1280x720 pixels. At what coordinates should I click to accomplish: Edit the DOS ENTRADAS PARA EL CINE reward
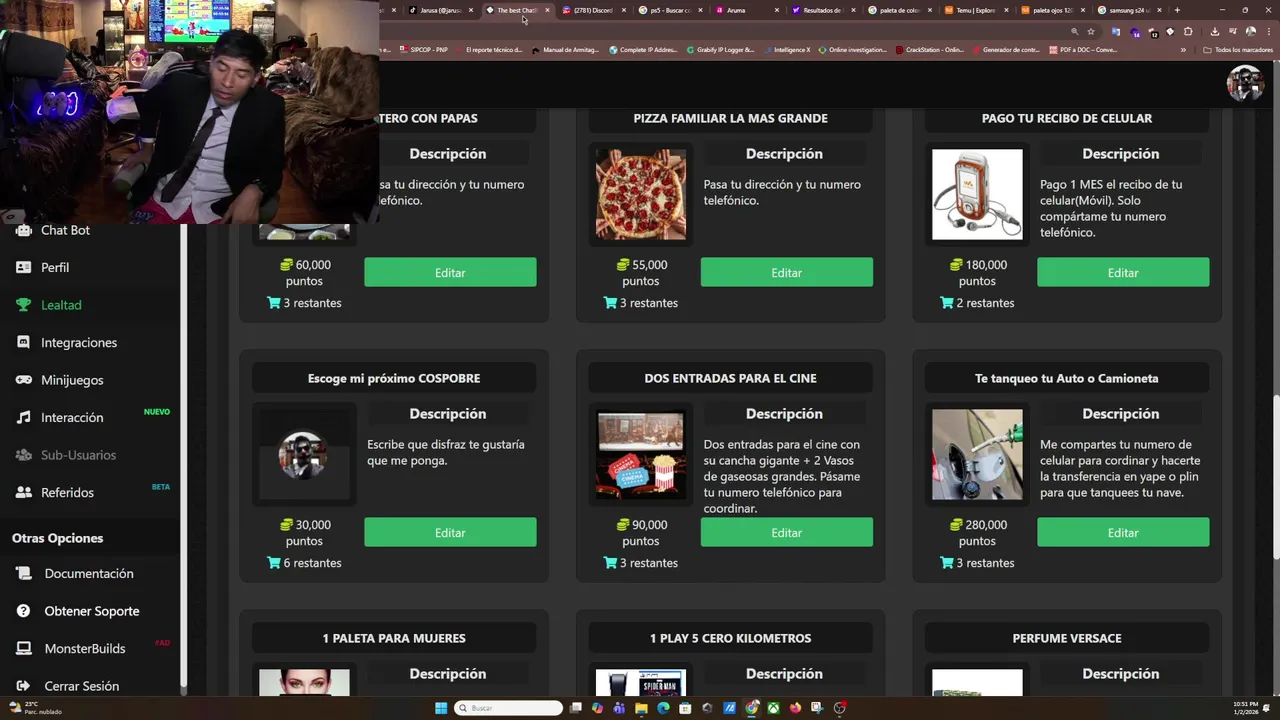786,532
